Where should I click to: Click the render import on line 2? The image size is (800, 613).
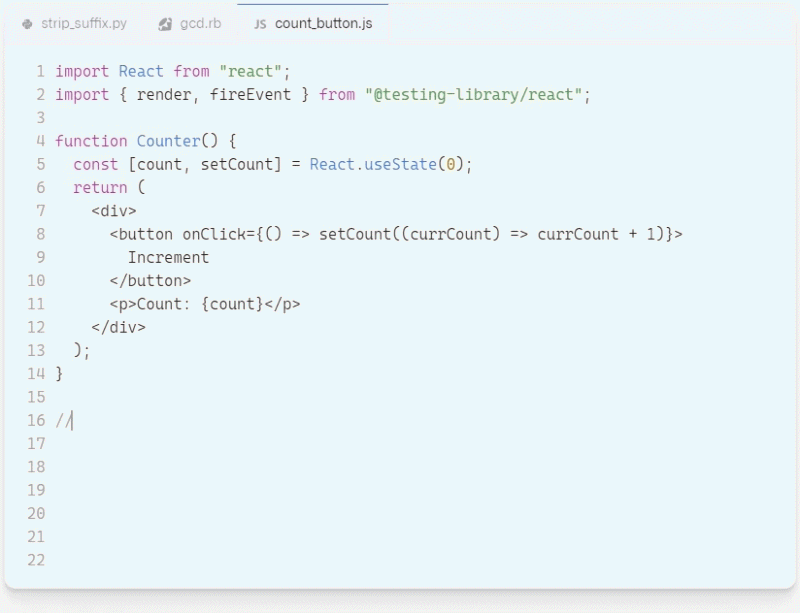pyautogui.click(x=163, y=95)
